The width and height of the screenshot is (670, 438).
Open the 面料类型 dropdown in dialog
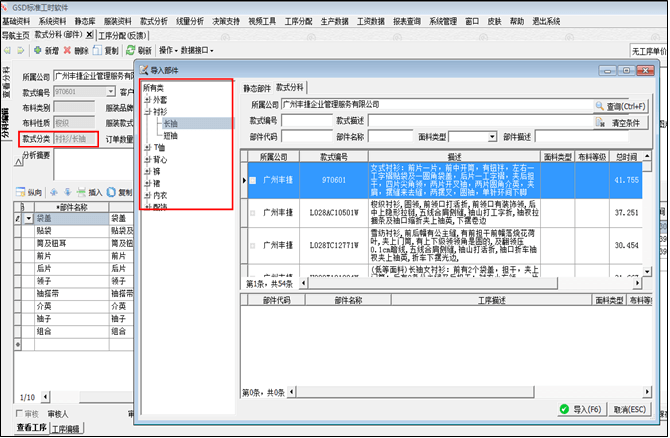492,137
